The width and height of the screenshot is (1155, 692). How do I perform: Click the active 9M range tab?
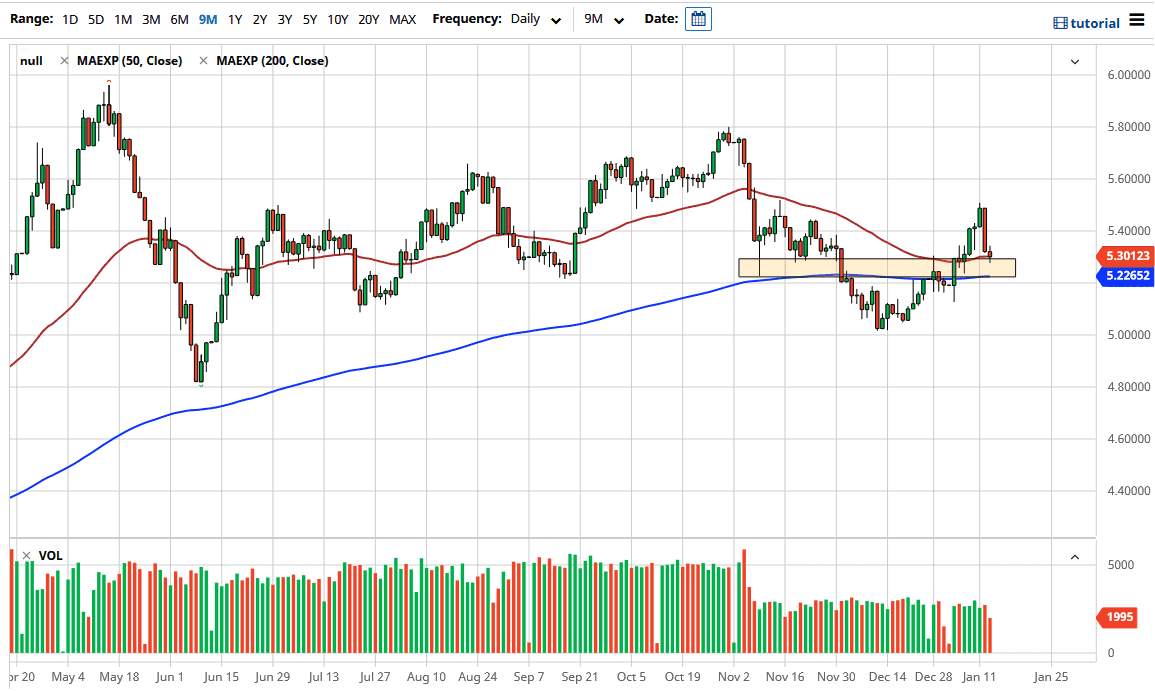tap(207, 18)
